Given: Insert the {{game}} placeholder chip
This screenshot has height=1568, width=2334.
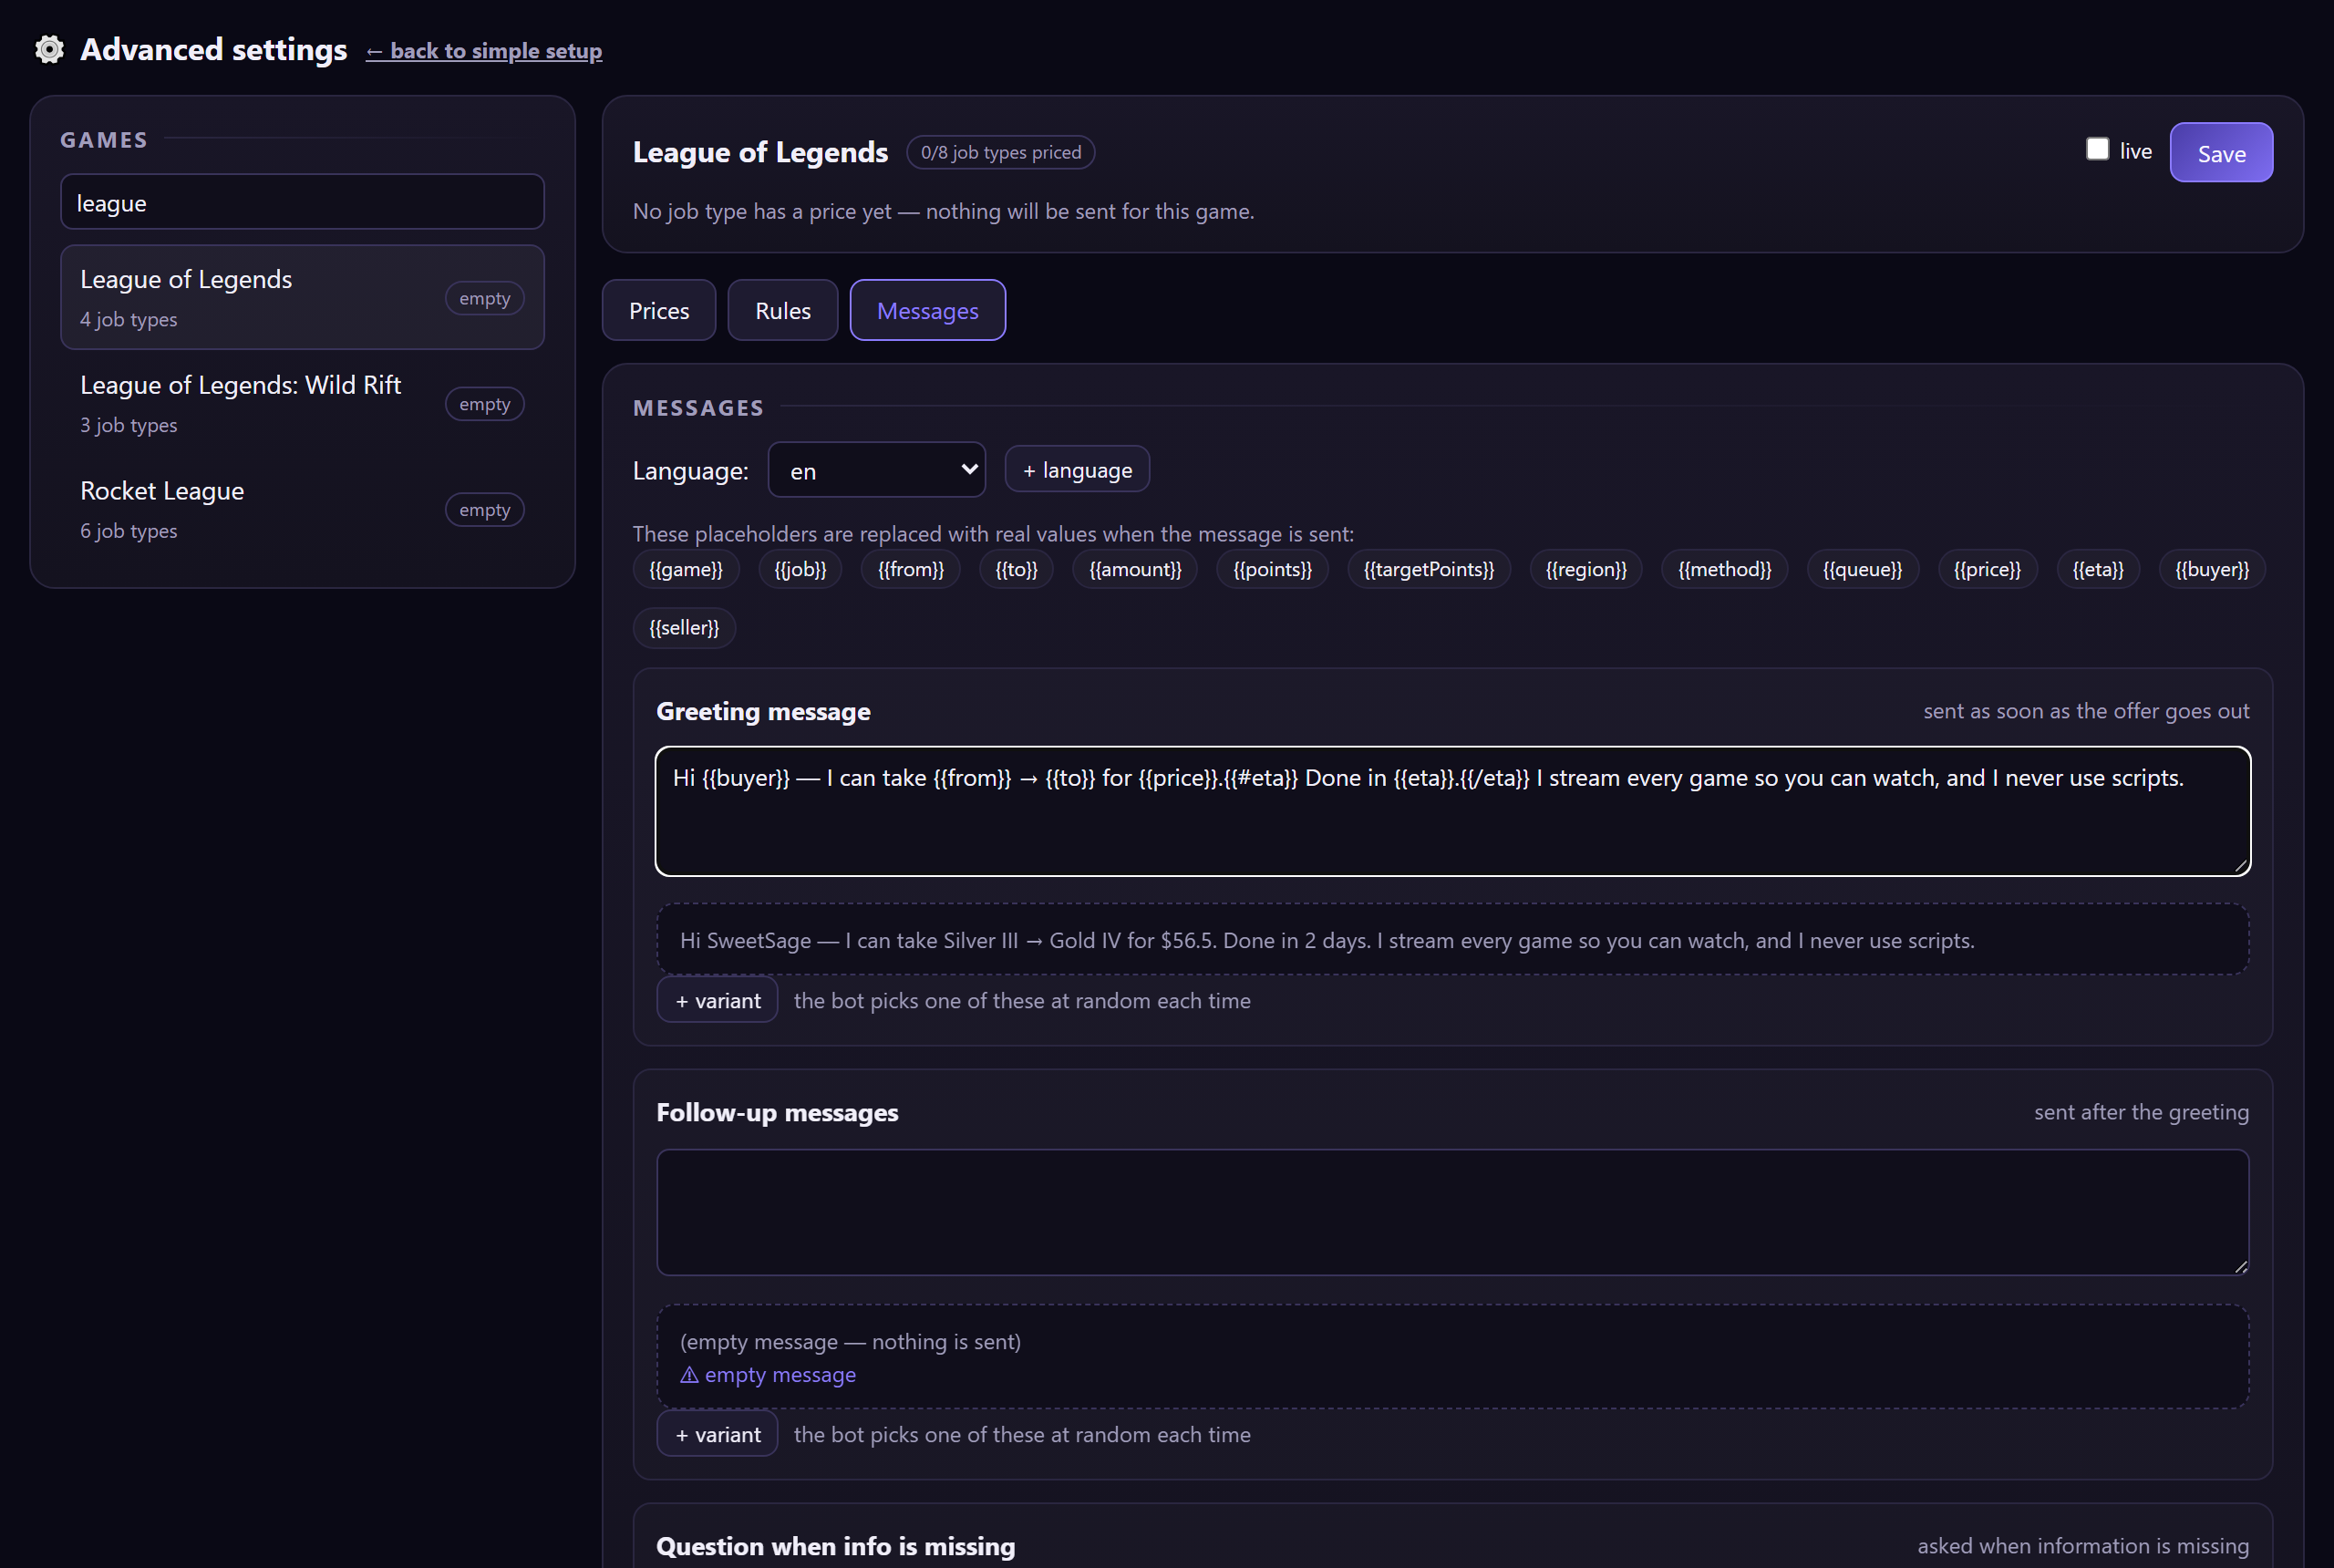Looking at the screenshot, I should pos(686,569).
